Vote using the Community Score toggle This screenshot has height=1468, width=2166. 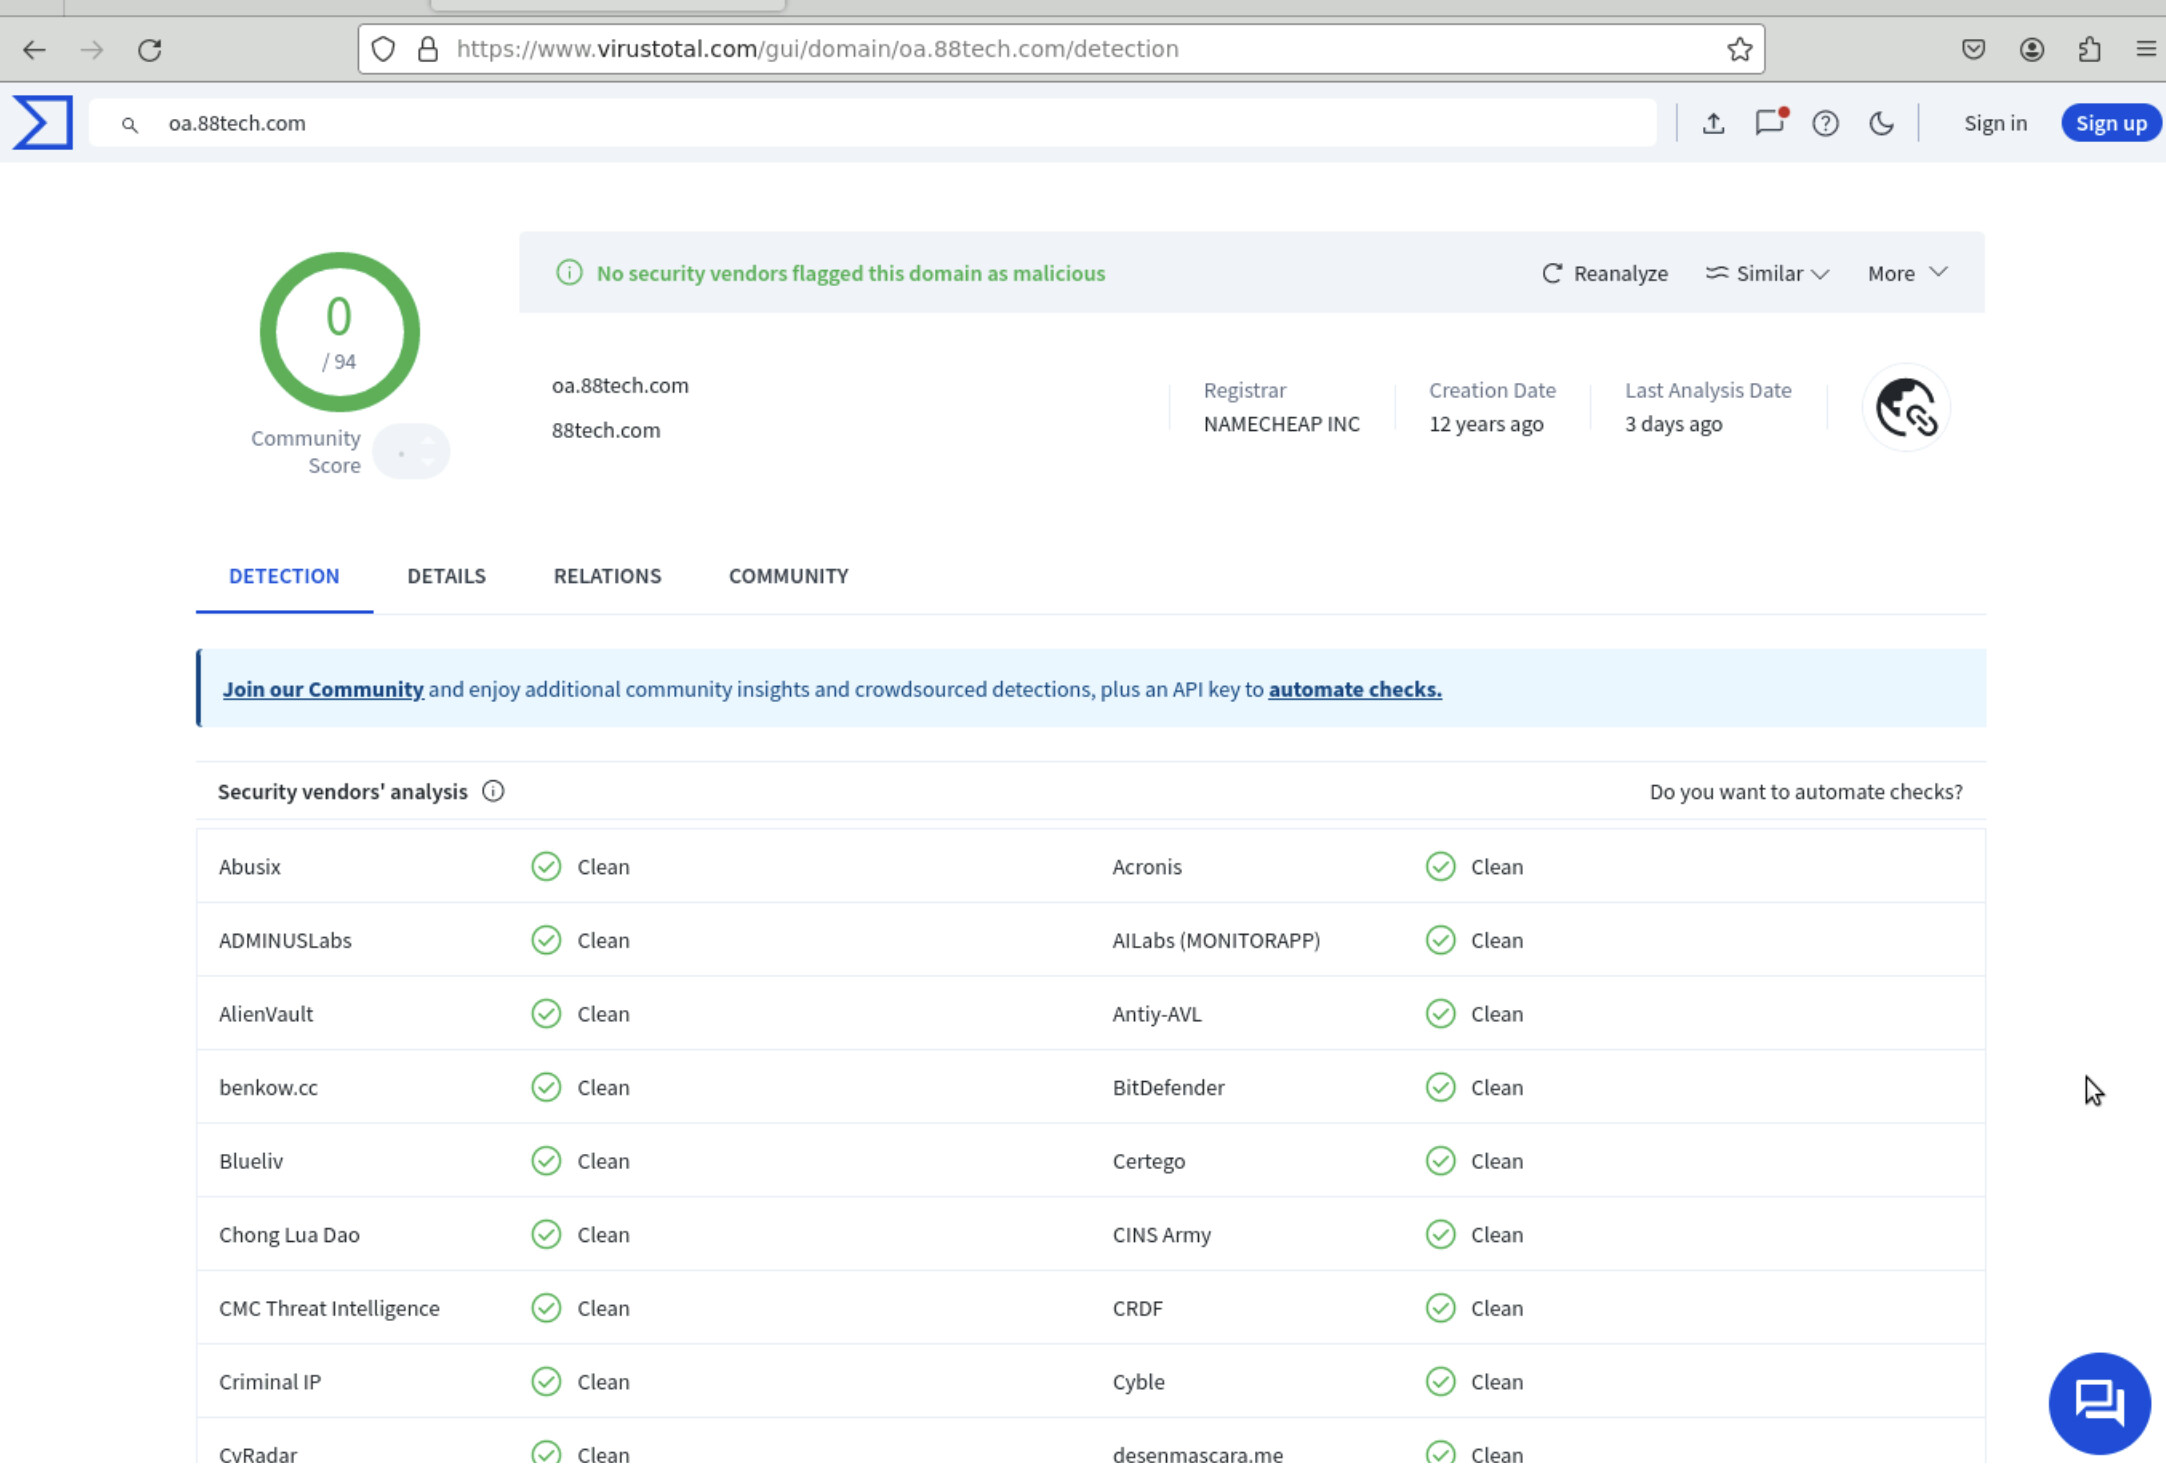coord(411,452)
